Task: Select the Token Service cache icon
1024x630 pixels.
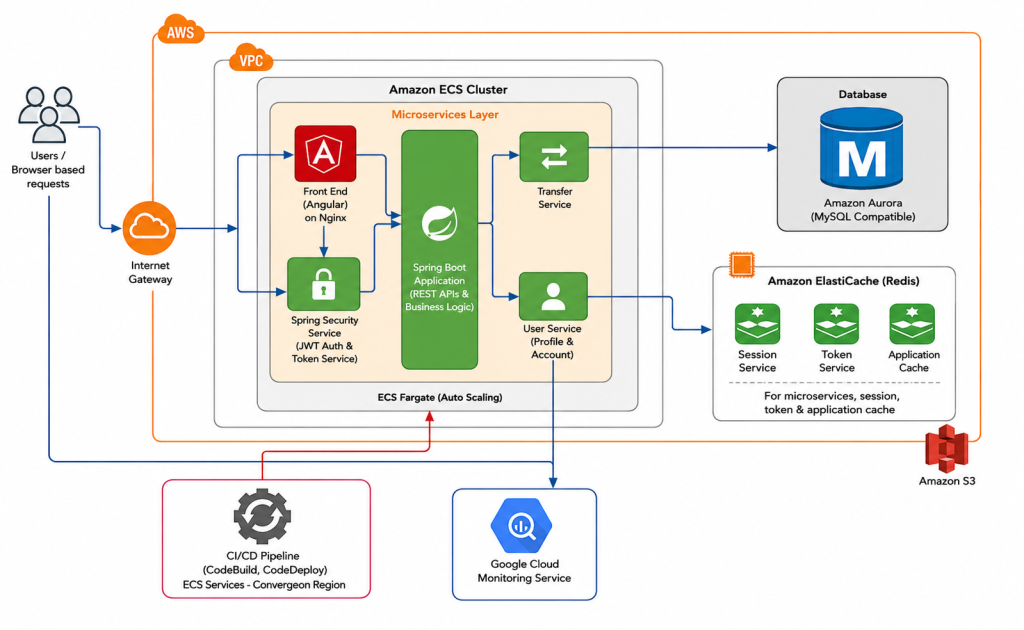Action: tap(836, 324)
